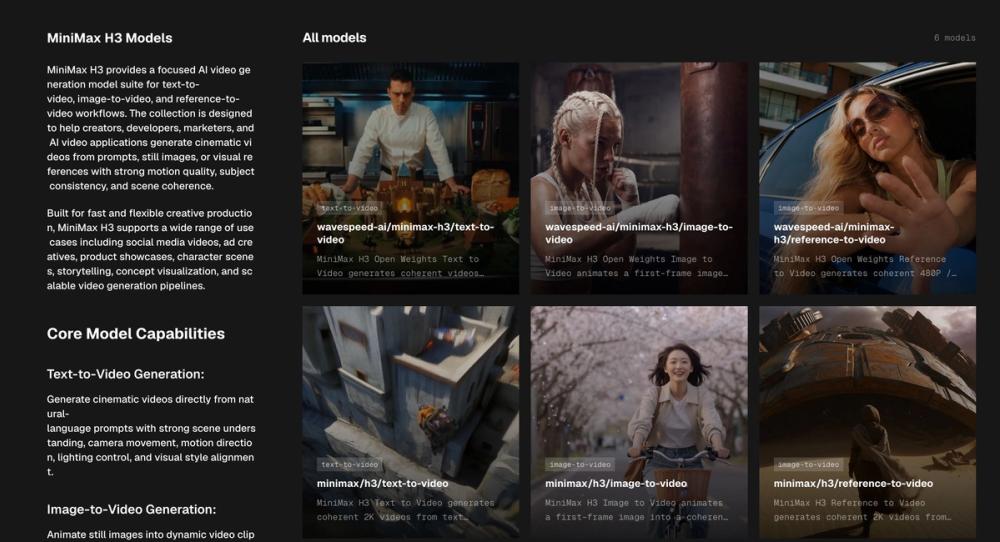Open the wavespeed-ai/minimax-h3/image-to-video model link
The height and width of the screenshot is (542, 1000).
638,233
